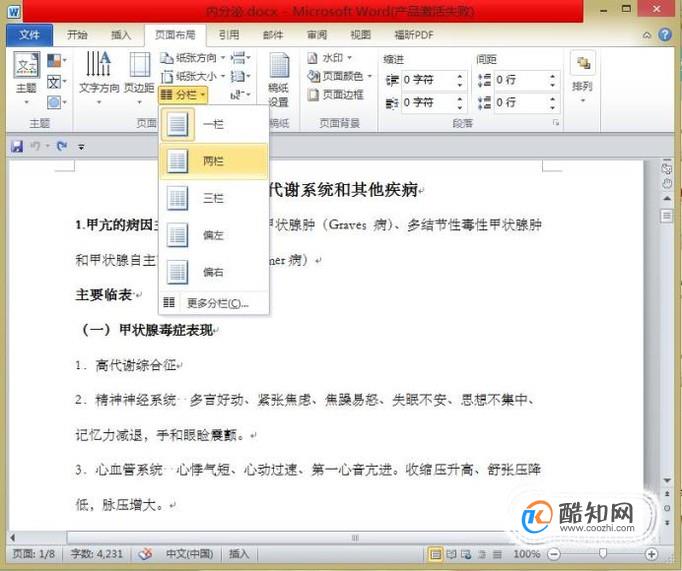The image size is (682, 571).
Task: Switch to the Mailings (邮件) tab
Action: [x=273, y=35]
